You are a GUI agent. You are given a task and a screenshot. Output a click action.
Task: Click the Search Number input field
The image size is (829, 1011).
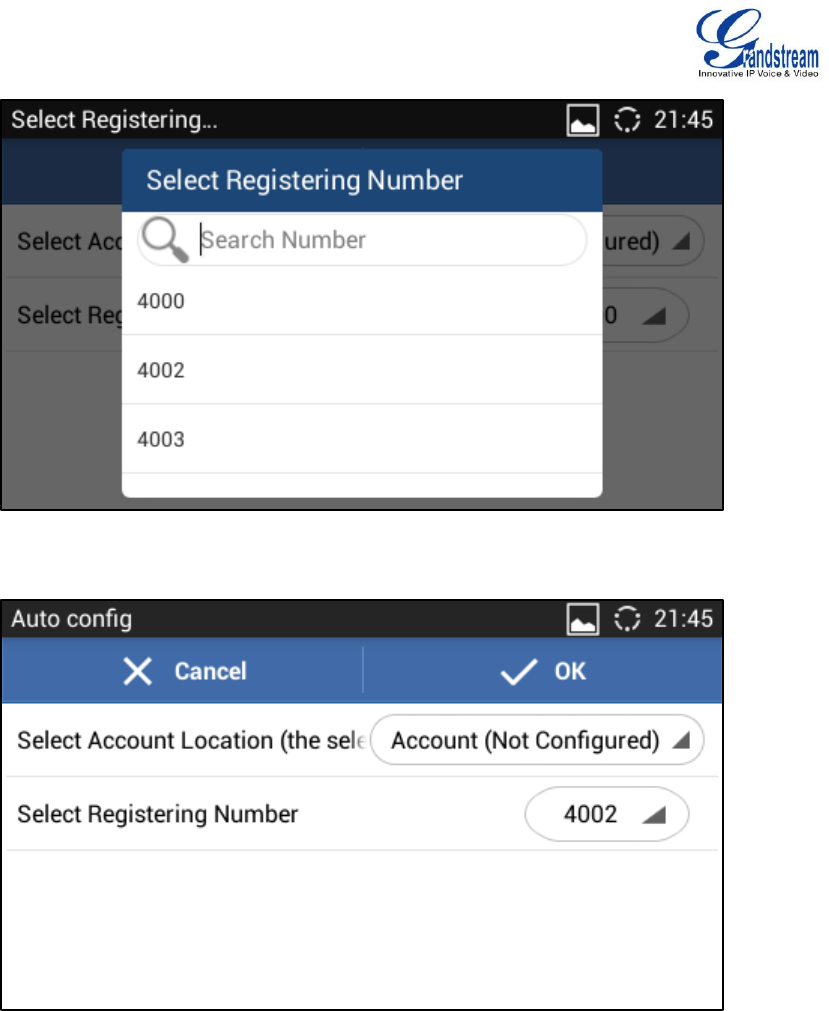tap(362, 240)
